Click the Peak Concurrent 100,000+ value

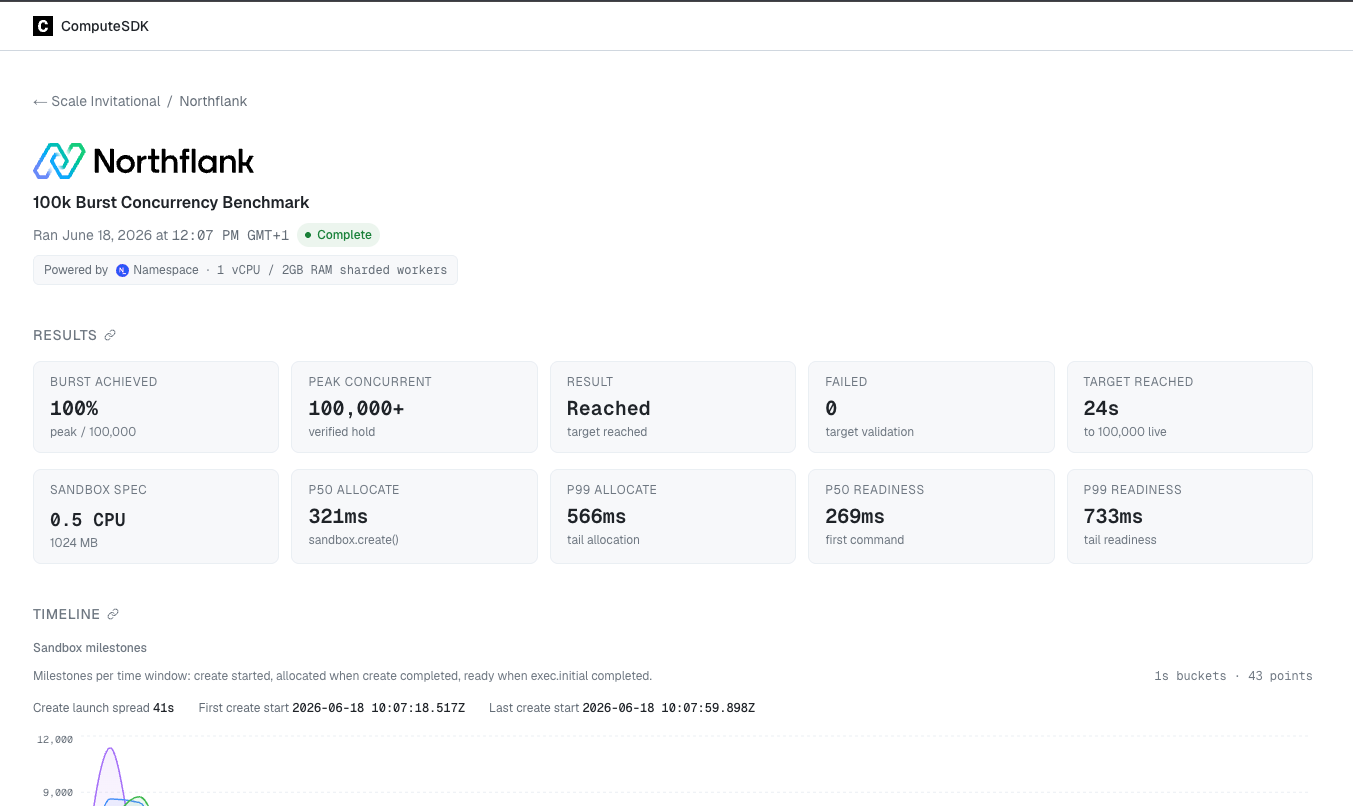(356, 408)
